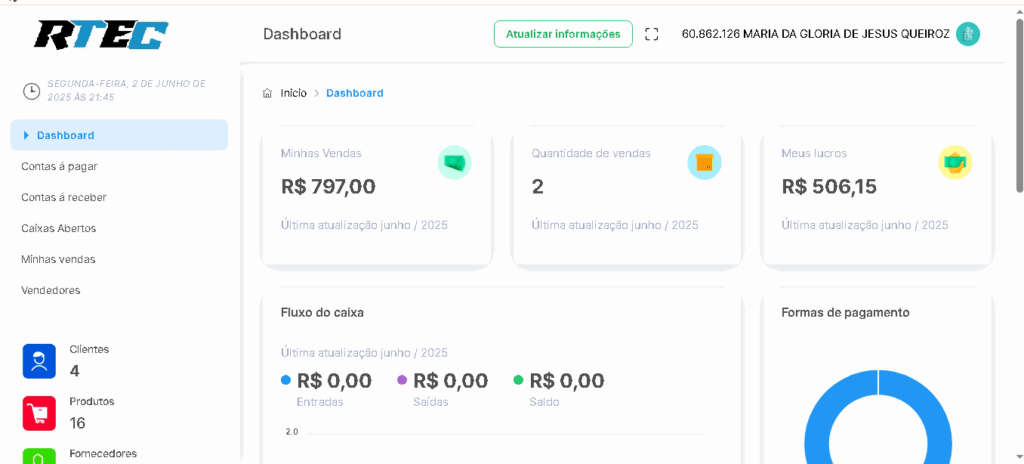Open the user profile avatar
This screenshot has height=464, width=1024.
coord(967,34)
